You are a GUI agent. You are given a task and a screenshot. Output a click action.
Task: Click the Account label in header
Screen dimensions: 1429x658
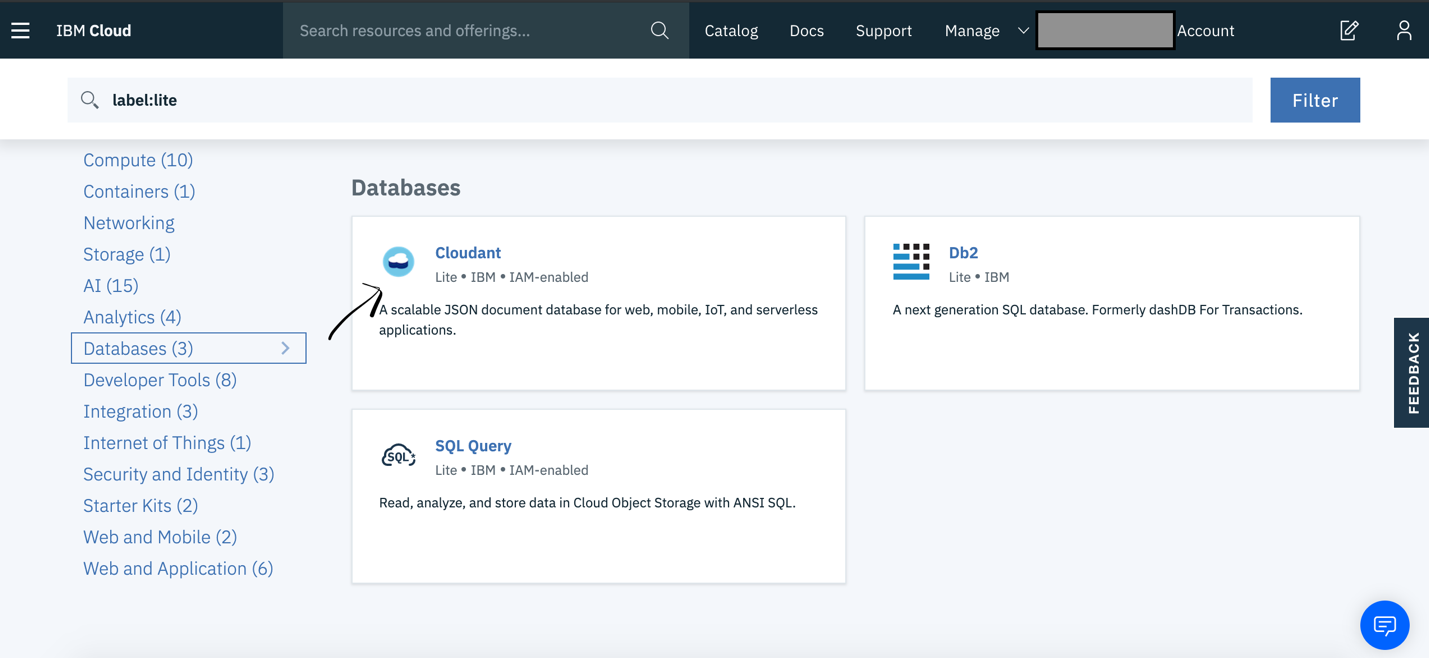1205,31
